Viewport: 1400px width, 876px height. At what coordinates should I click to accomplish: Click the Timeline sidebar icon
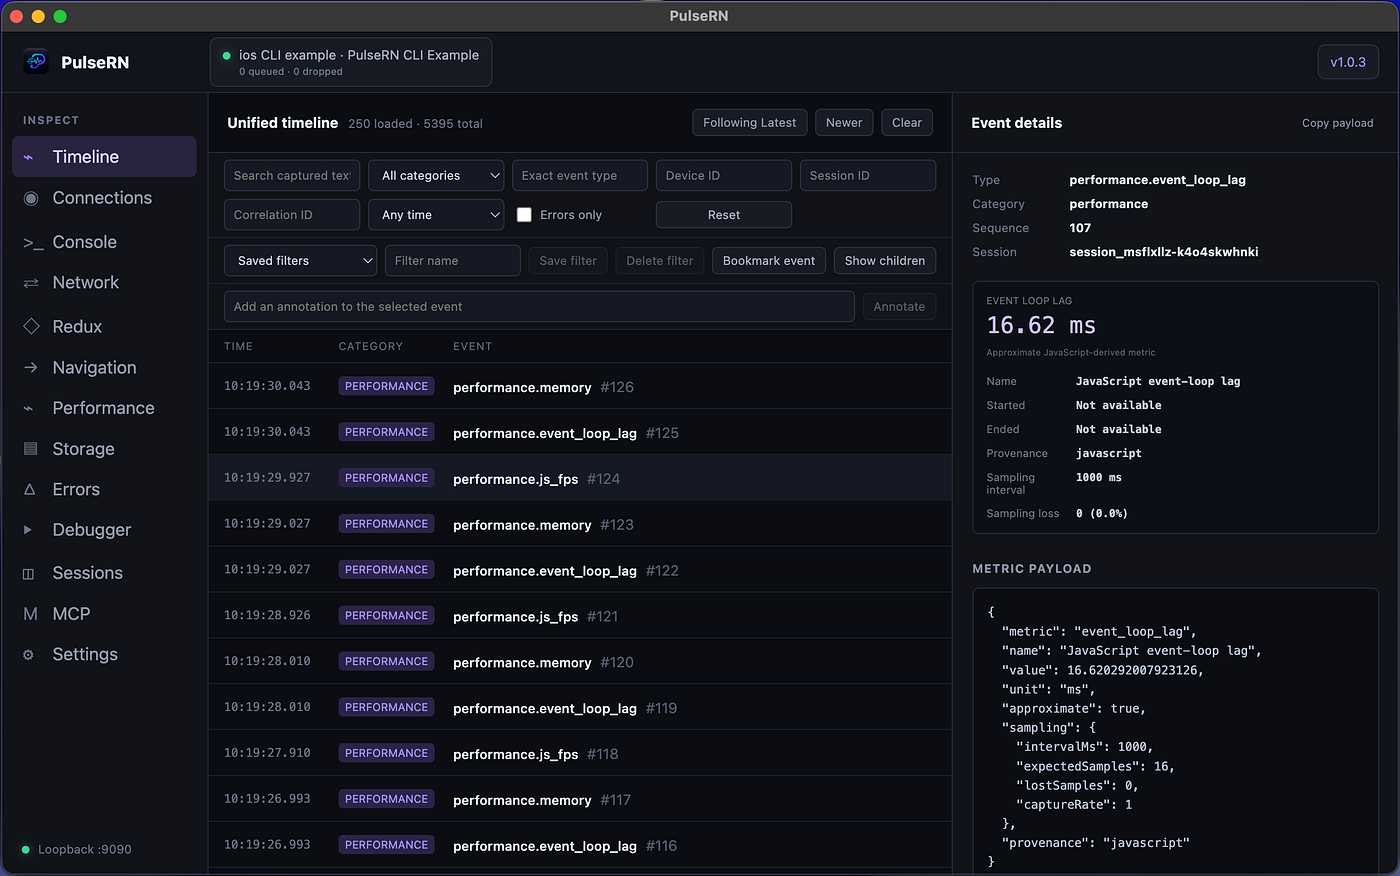pos(29,157)
